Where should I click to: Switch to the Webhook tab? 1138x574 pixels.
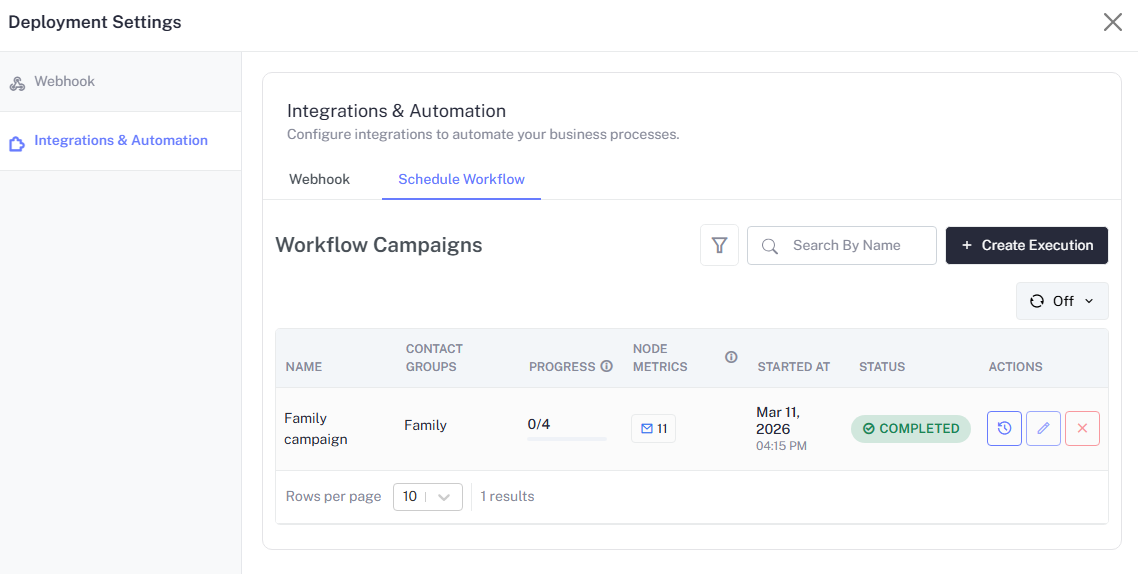coord(319,179)
